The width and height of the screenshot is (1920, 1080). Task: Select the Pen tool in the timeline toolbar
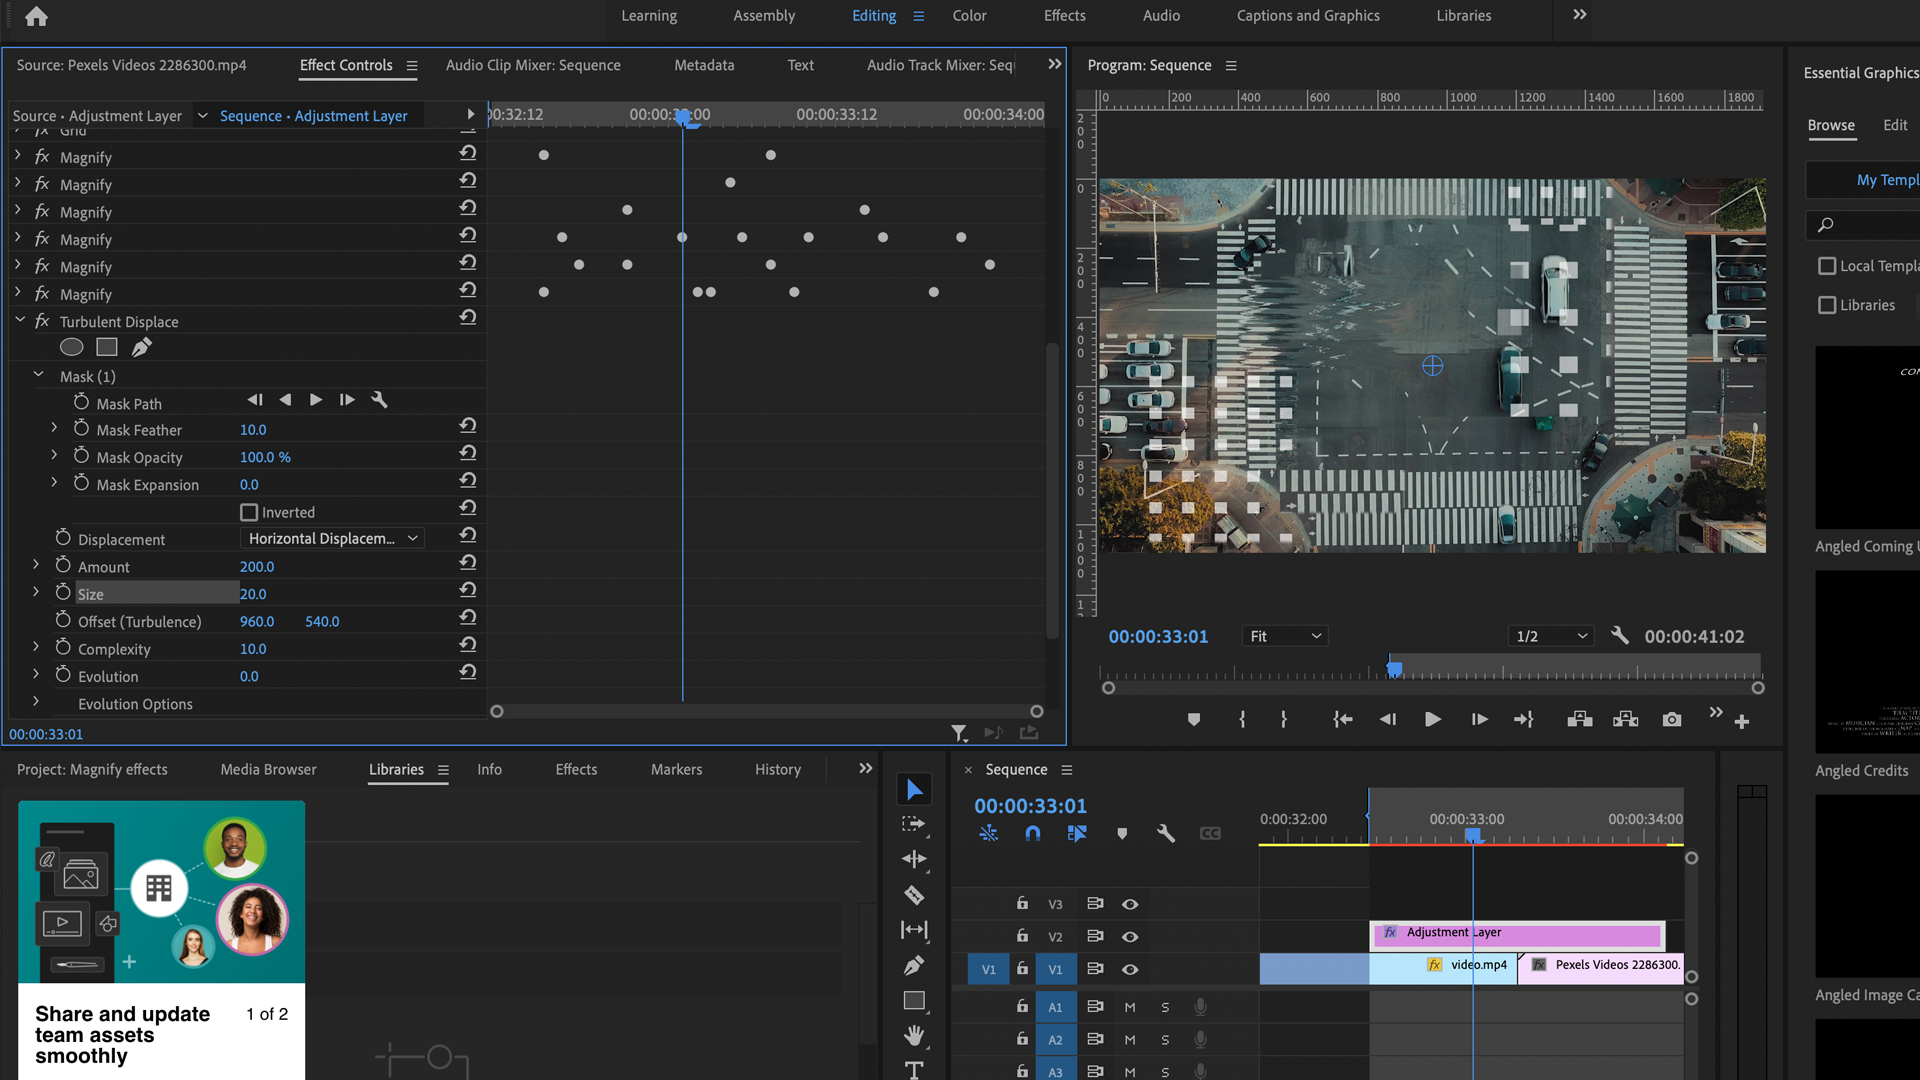coord(914,965)
